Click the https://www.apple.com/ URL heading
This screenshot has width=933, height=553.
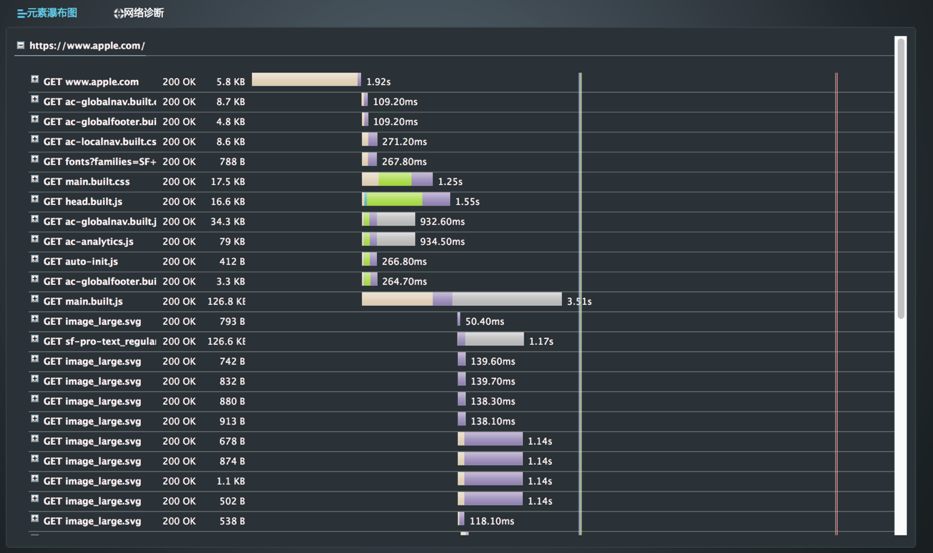87,45
